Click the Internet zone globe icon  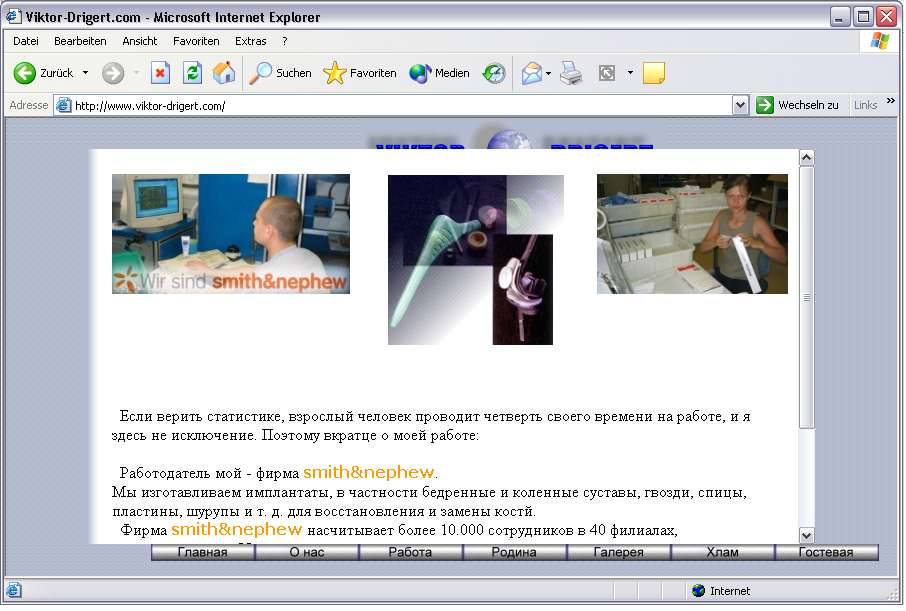[x=699, y=590]
